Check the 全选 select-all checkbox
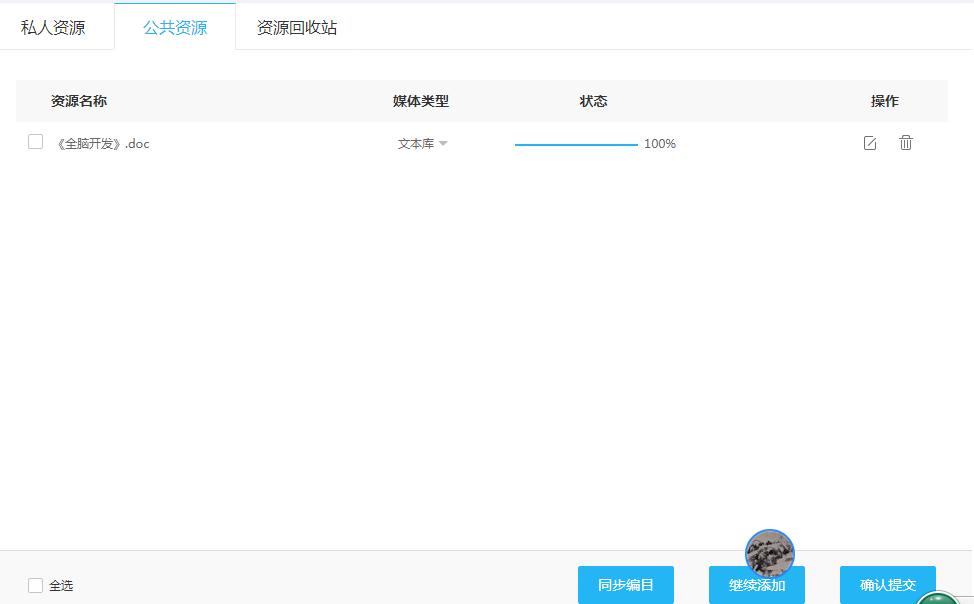The height and width of the screenshot is (604, 974). [x=35, y=585]
